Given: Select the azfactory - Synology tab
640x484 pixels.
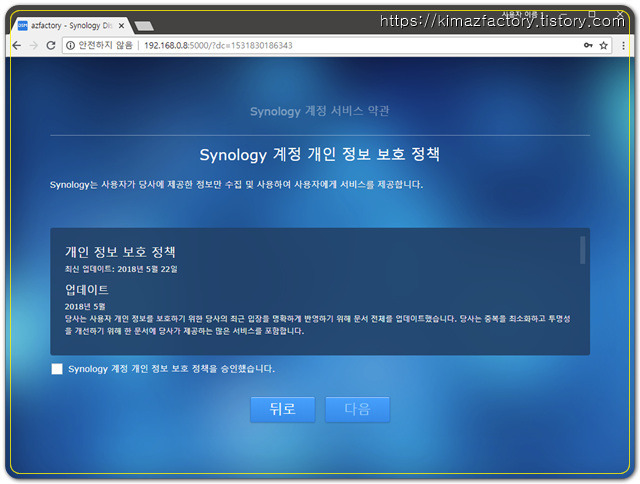Looking at the screenshot, I should click(71, 26).
